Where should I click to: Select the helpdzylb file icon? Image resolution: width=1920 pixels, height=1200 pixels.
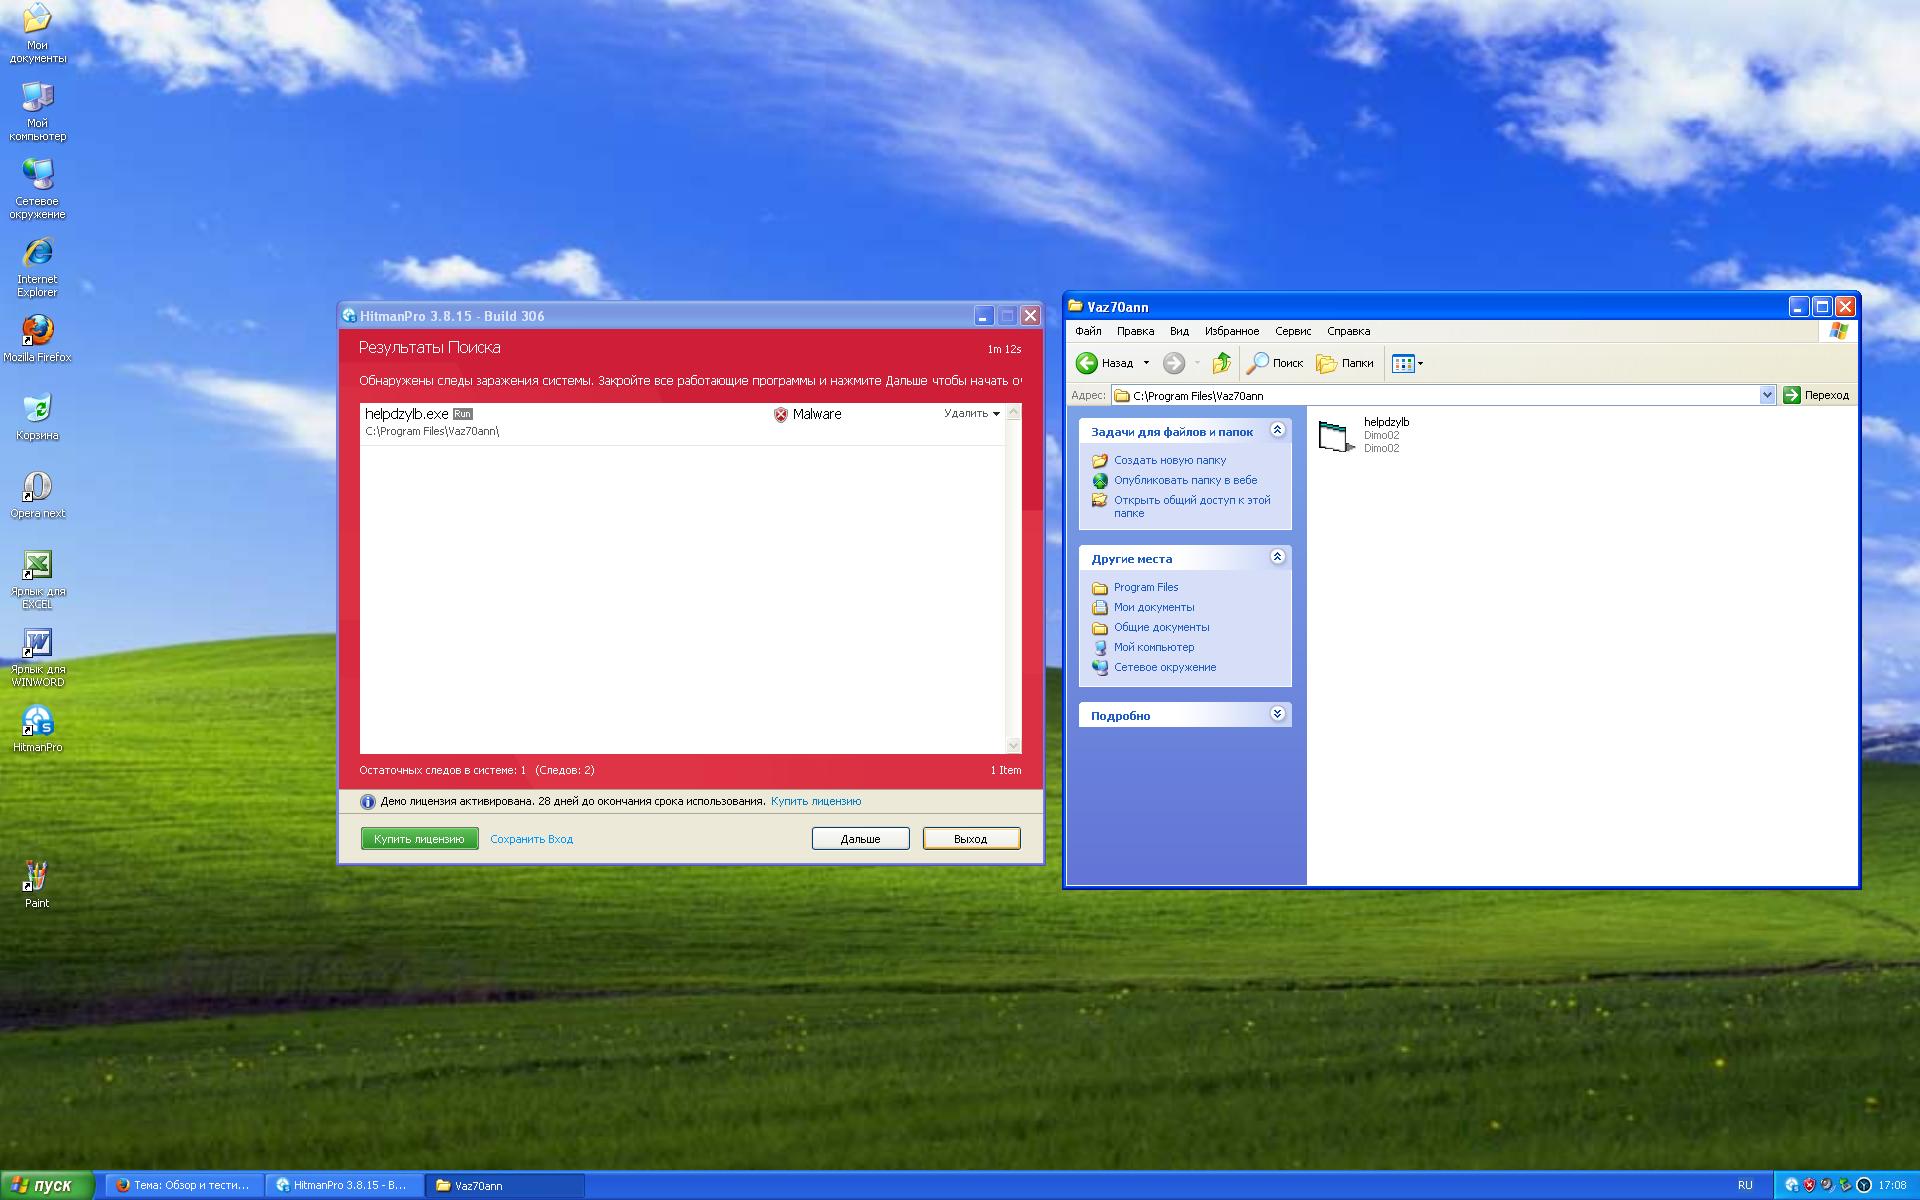(x=1336, y=436)
